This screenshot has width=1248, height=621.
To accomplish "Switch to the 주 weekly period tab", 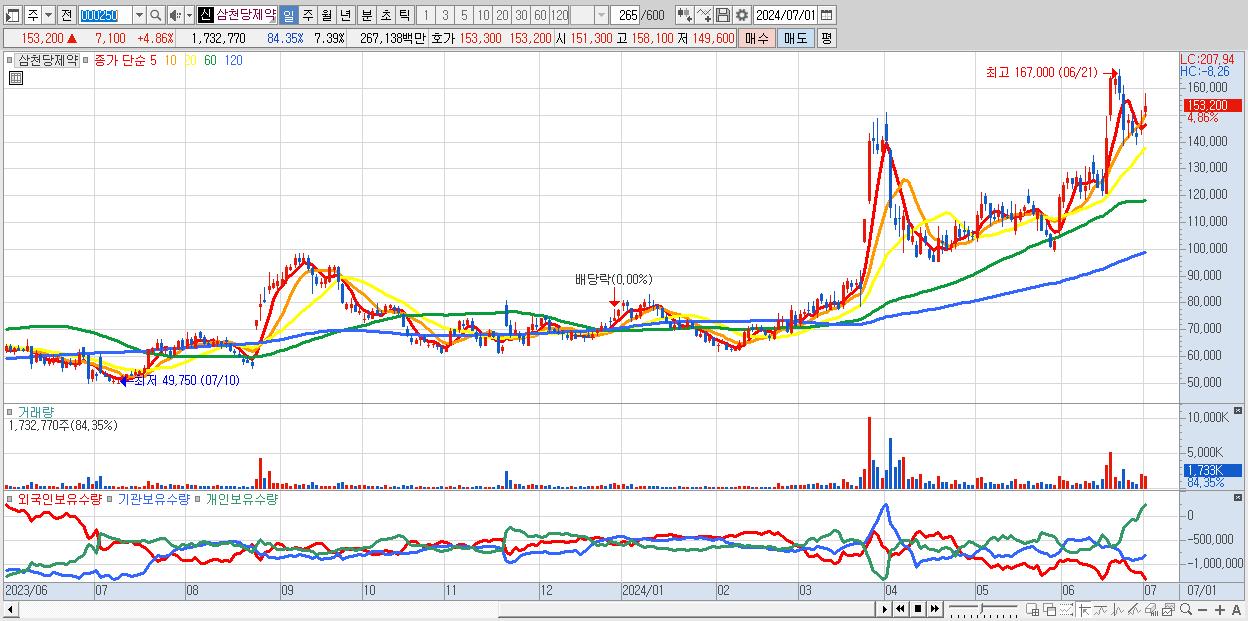I will pos(307,15).
